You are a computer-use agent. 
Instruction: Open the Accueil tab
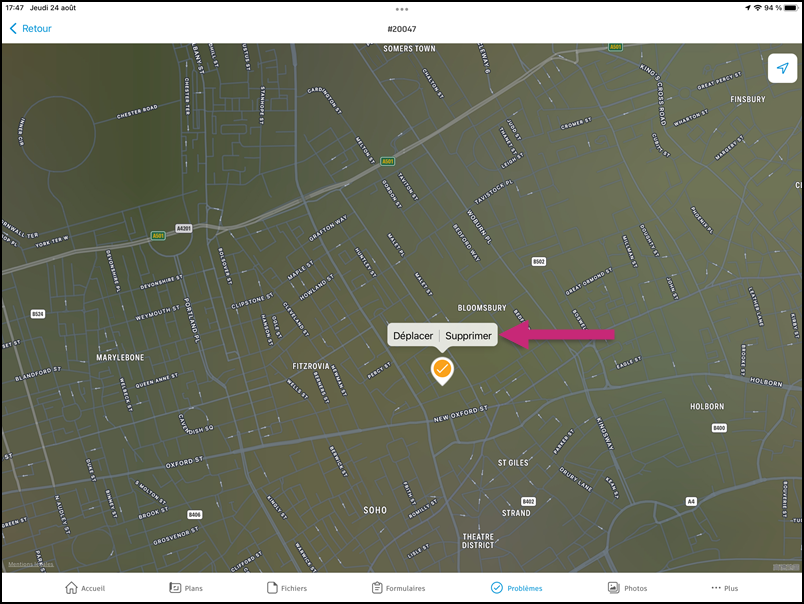85,588
